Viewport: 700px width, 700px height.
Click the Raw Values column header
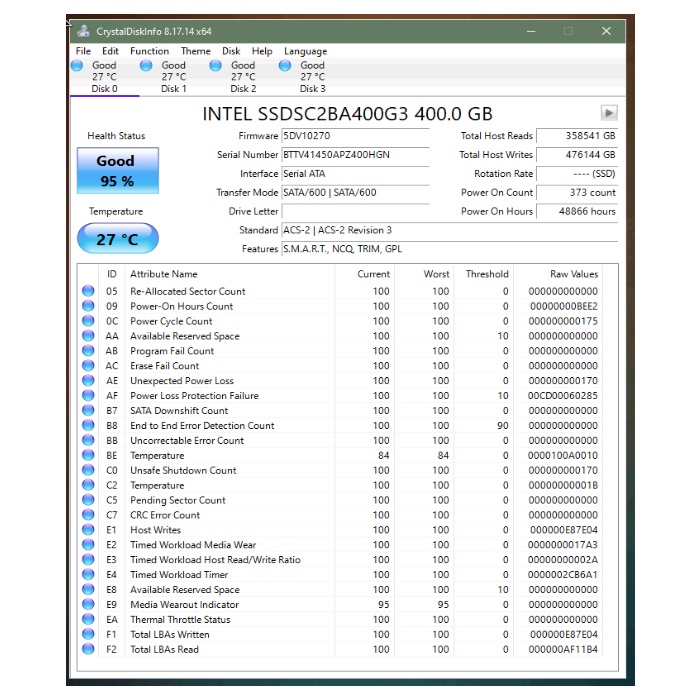[573, 274]
